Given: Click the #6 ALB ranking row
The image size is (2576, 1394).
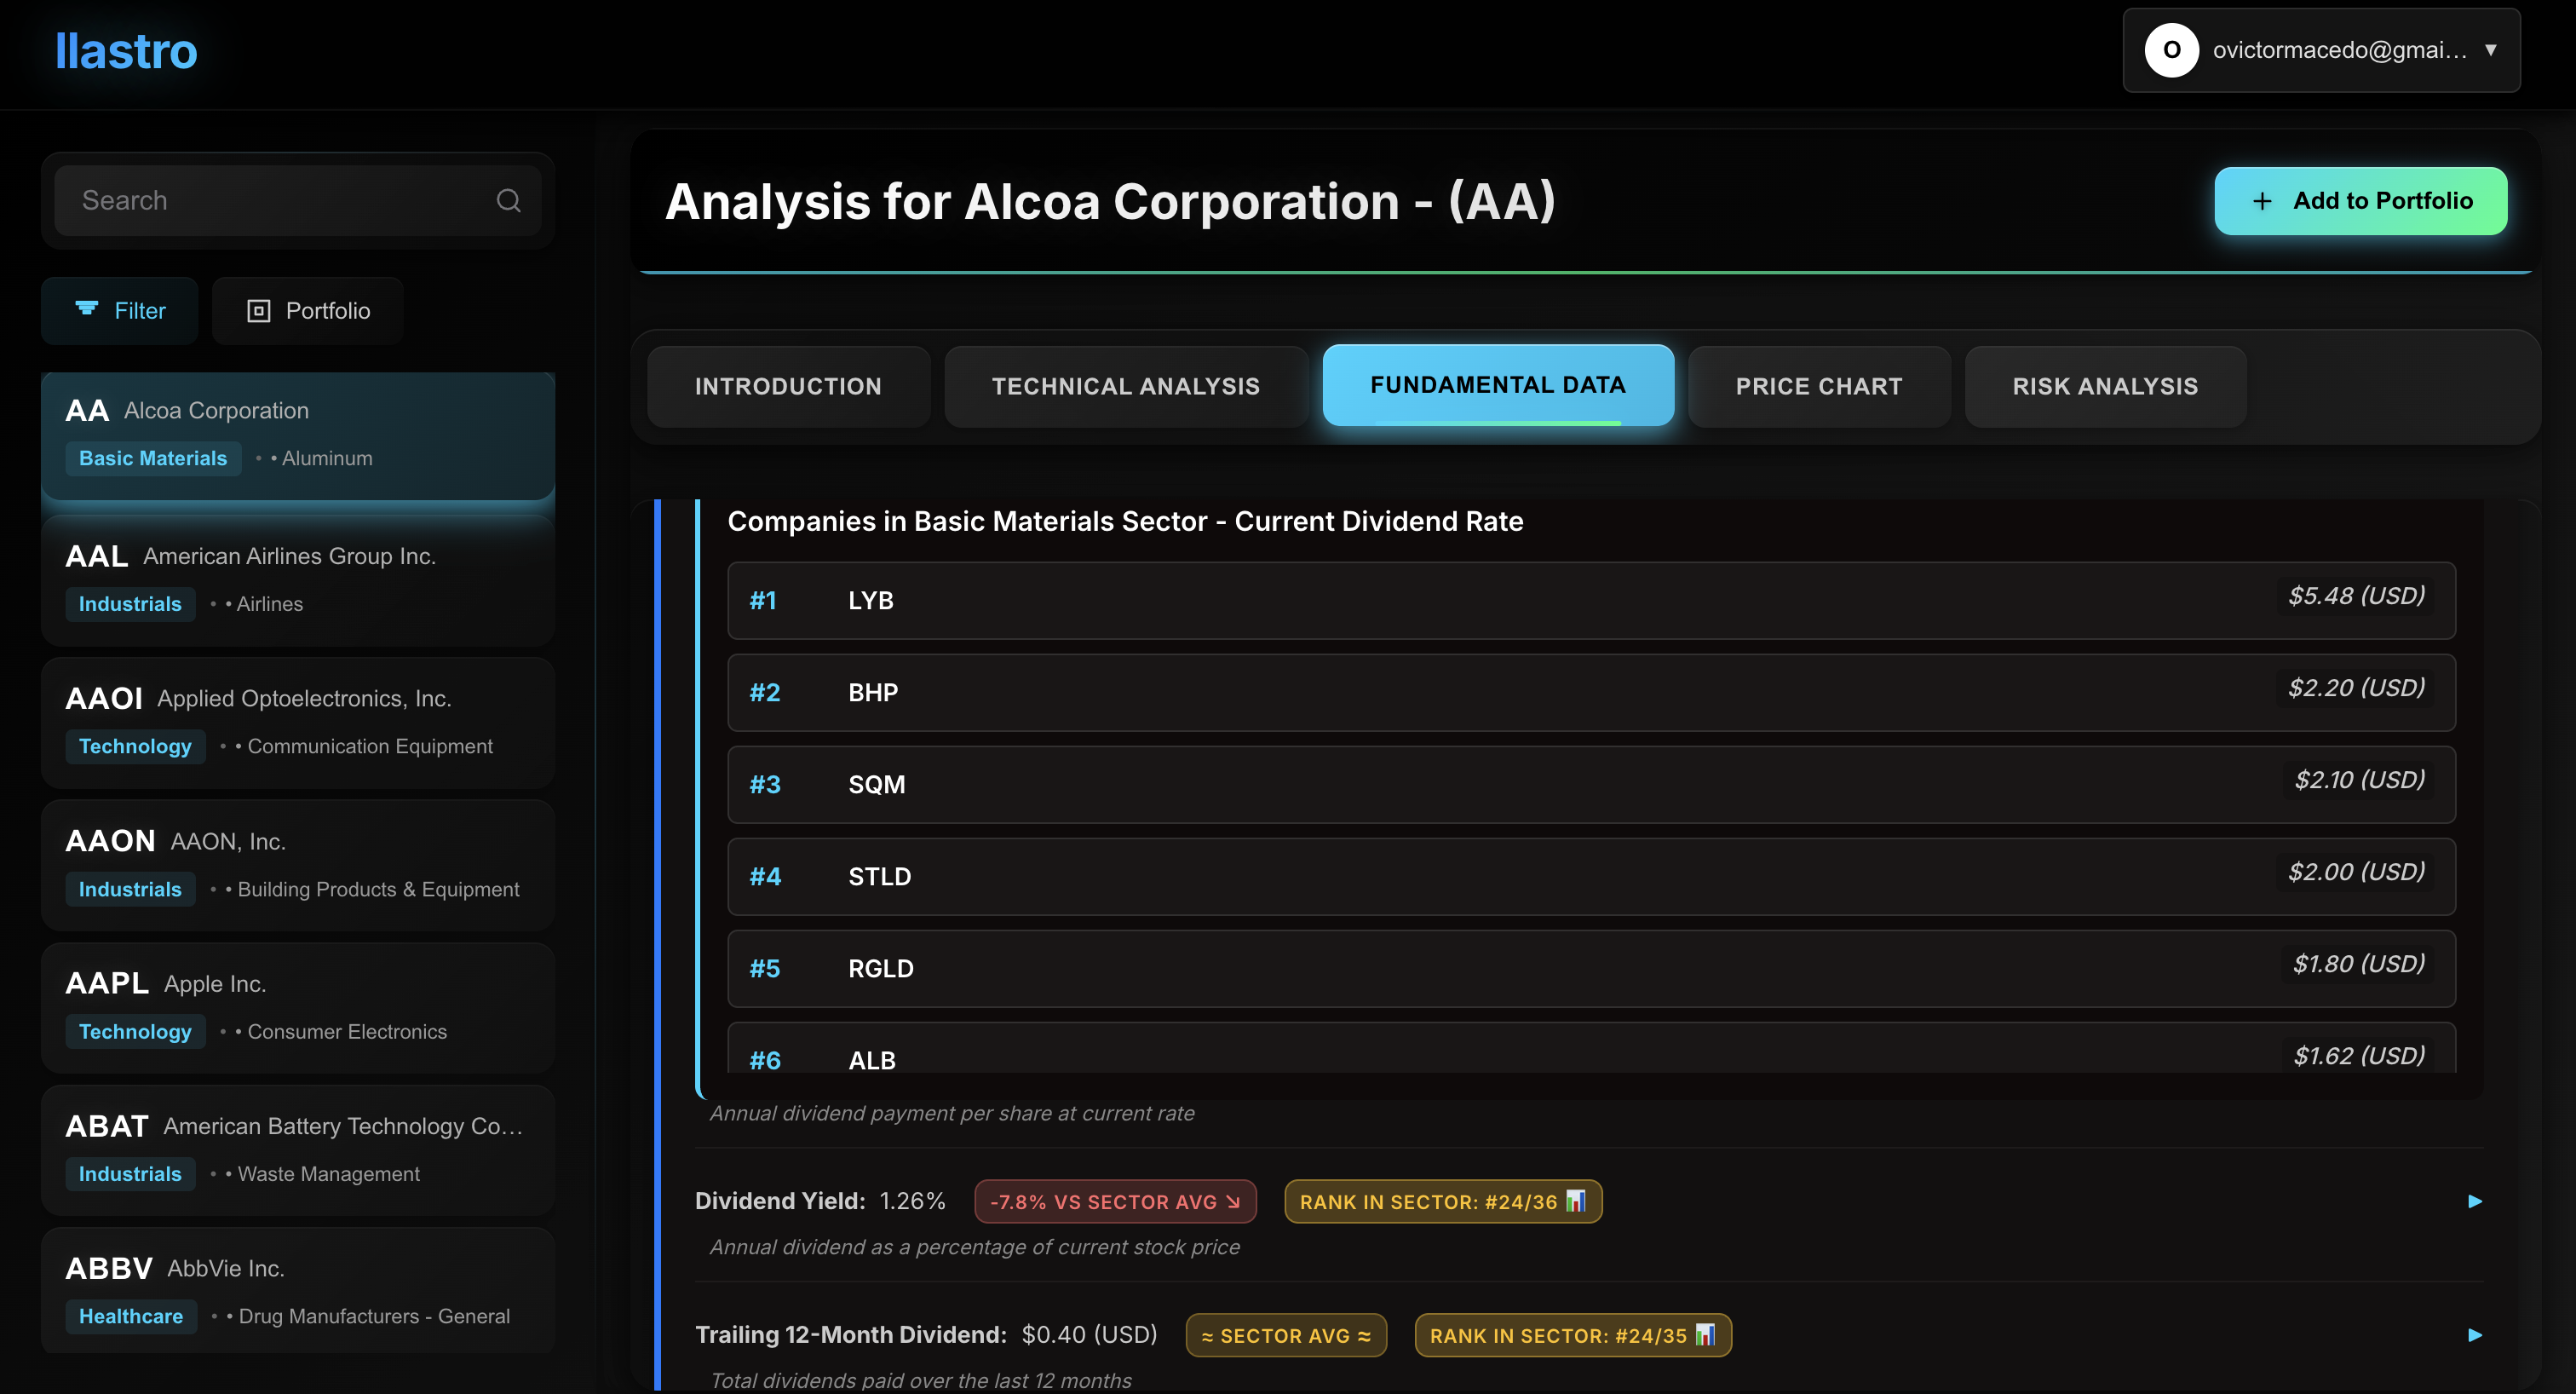Looking at the screenshot, I should click(x=1591, y=1048).
